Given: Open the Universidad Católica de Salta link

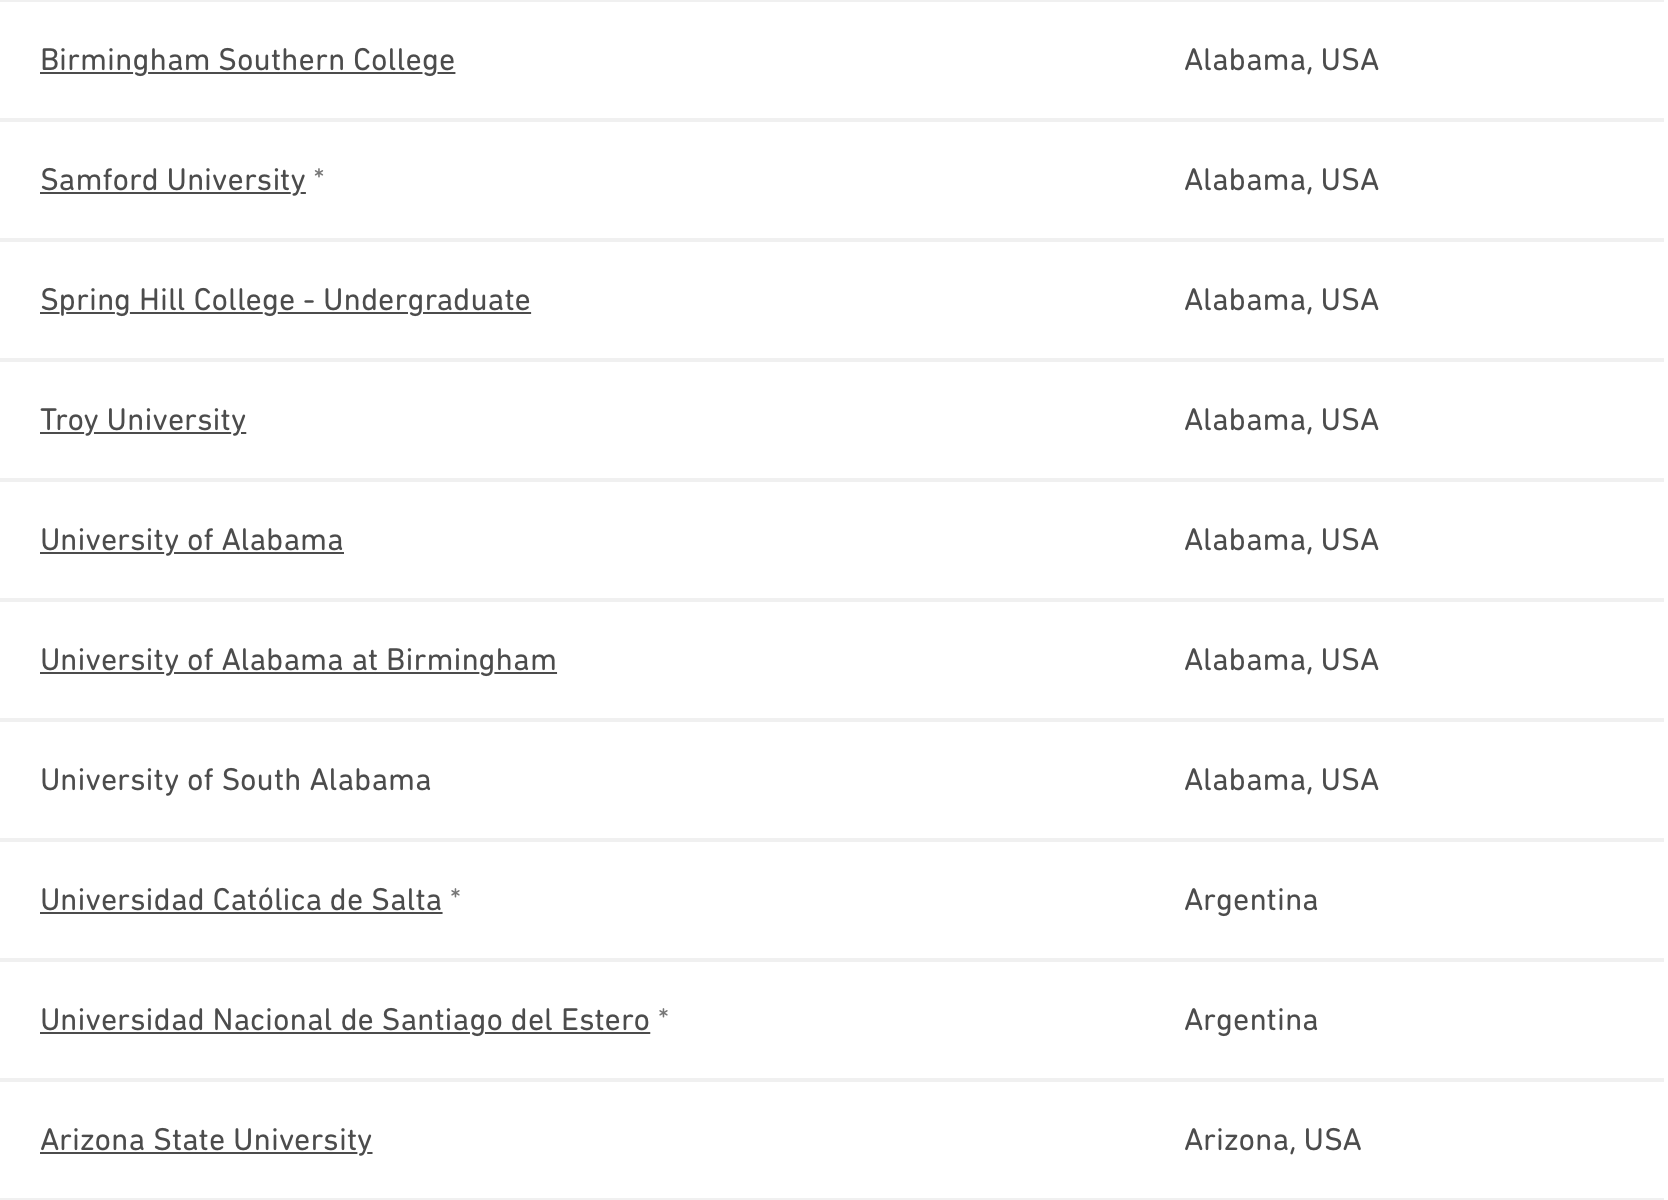Looking at the screenshot, I should [240, 900].
